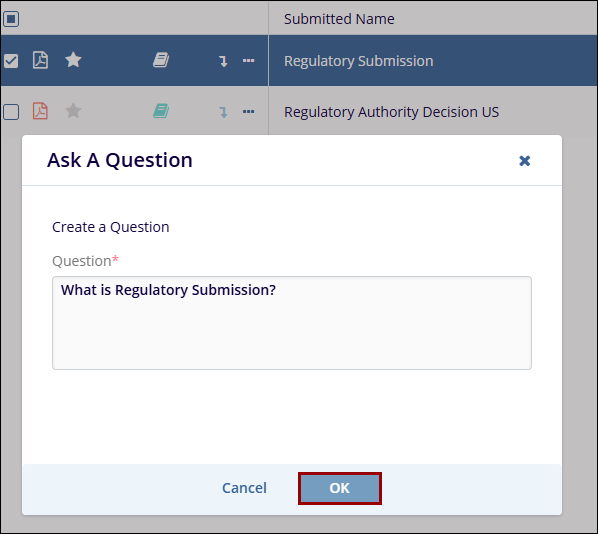Select the Regulatory Submission row name
Viewport: 598px width, 534px height.
point(358,61)
